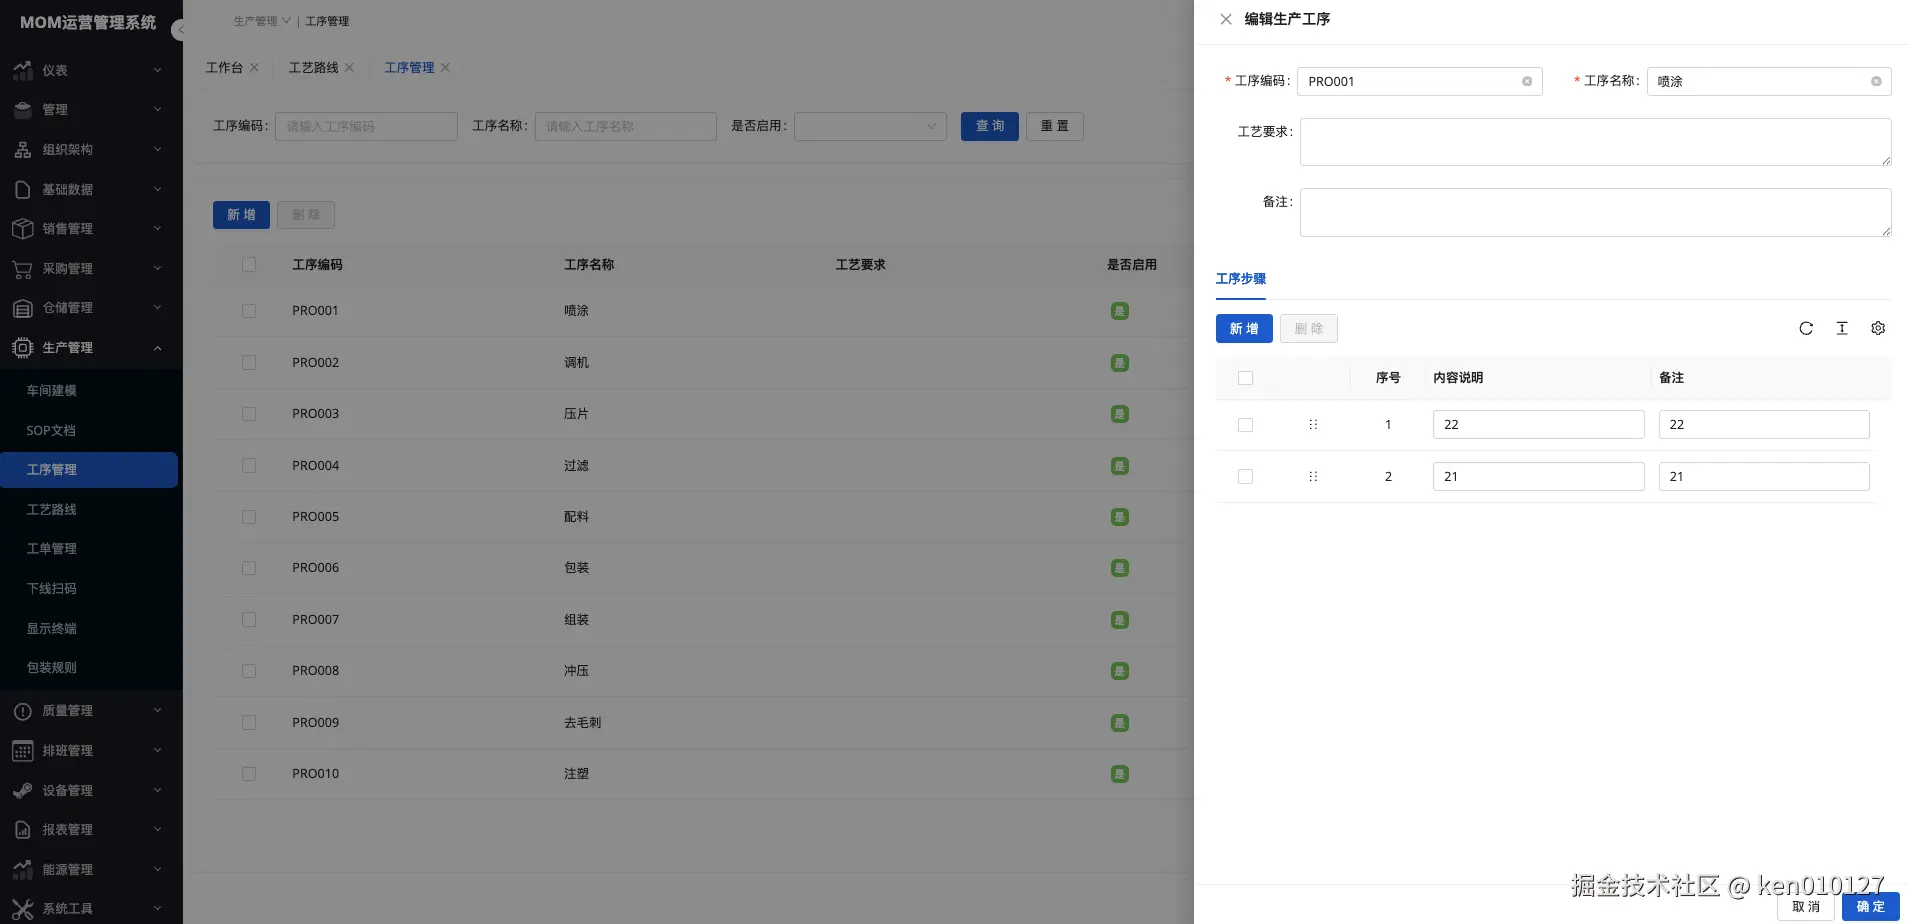This screenshot has height=924, width=1909.
Task: Select the 工序步骤 tab in drawer
Action: tap(1241, 279)
